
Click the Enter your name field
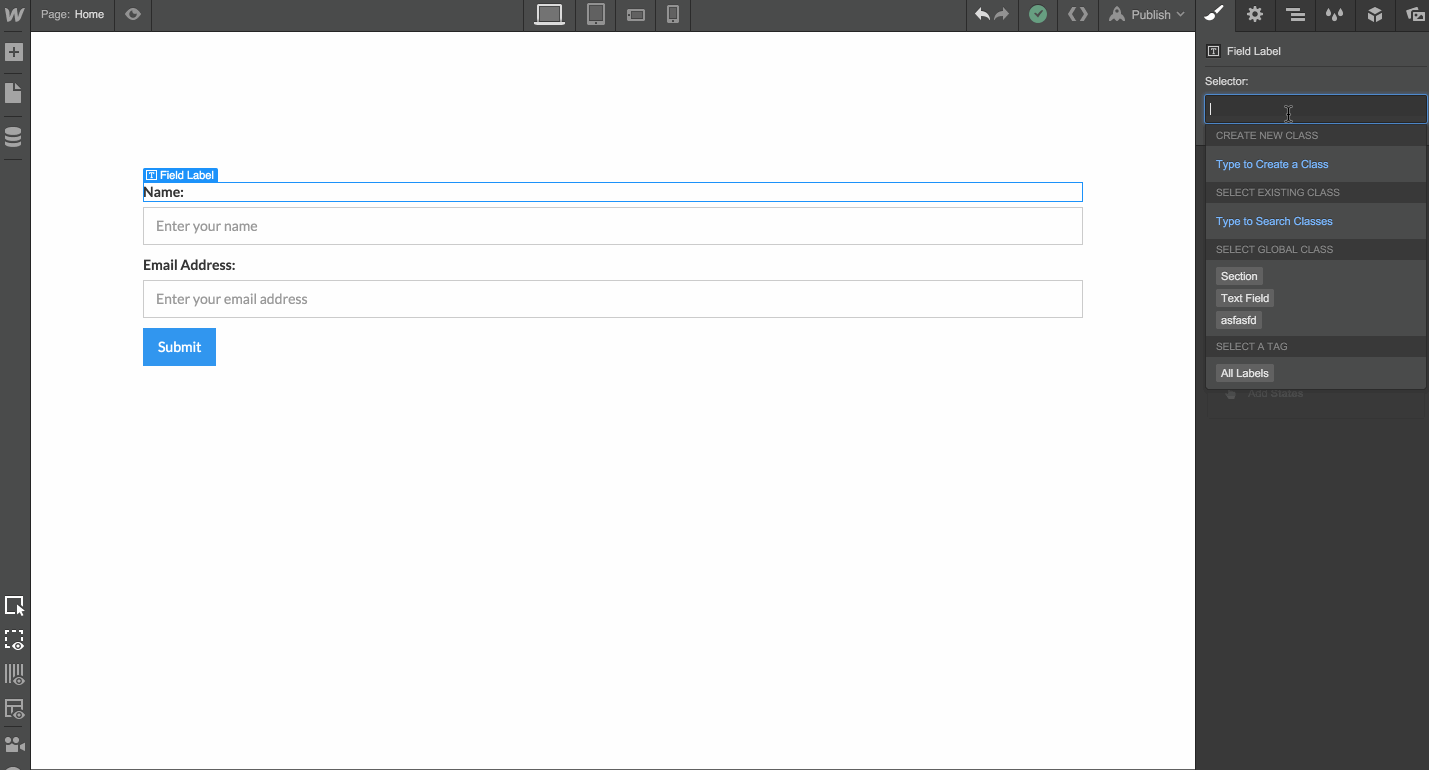[612, 226]
